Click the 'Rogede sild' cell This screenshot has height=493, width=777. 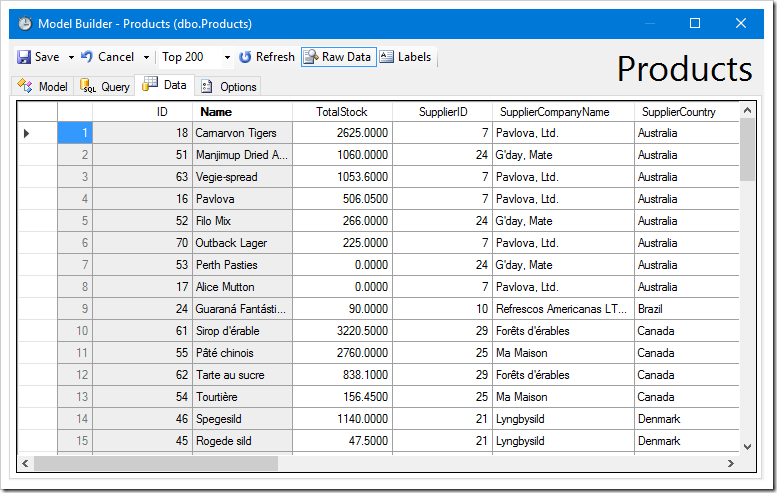click(242, 441)
